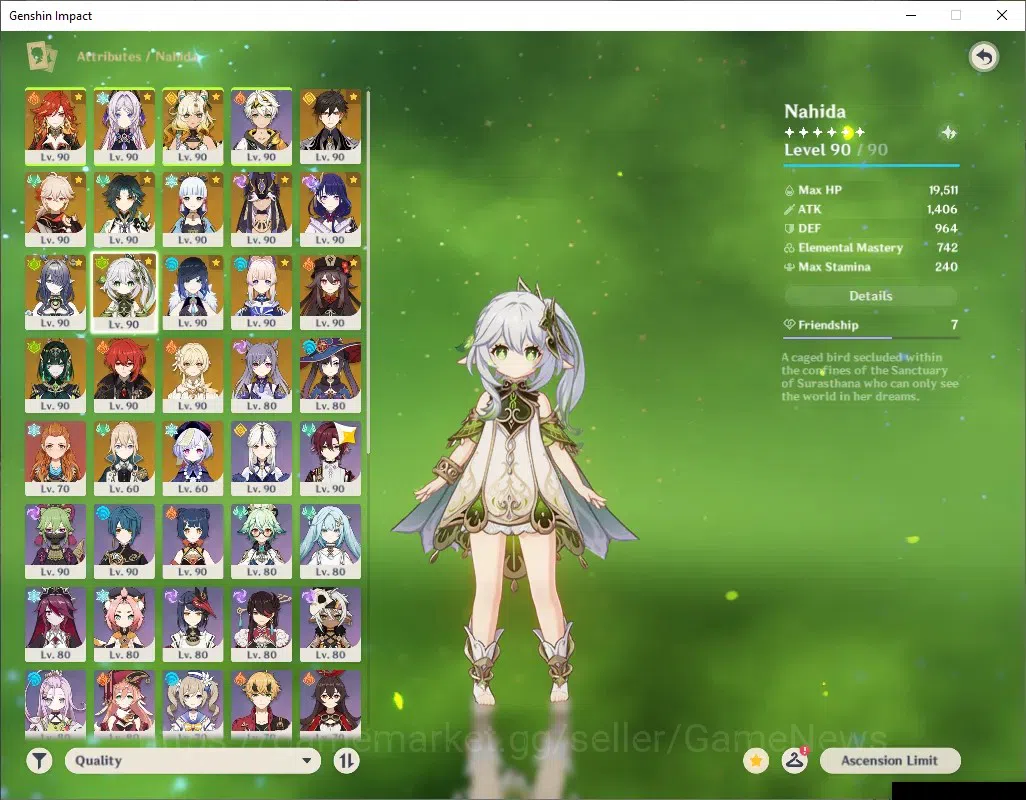Viewport: 1026px width, 800px height.
Task: Select Yanfei's portrait
Action: point(124,704)
